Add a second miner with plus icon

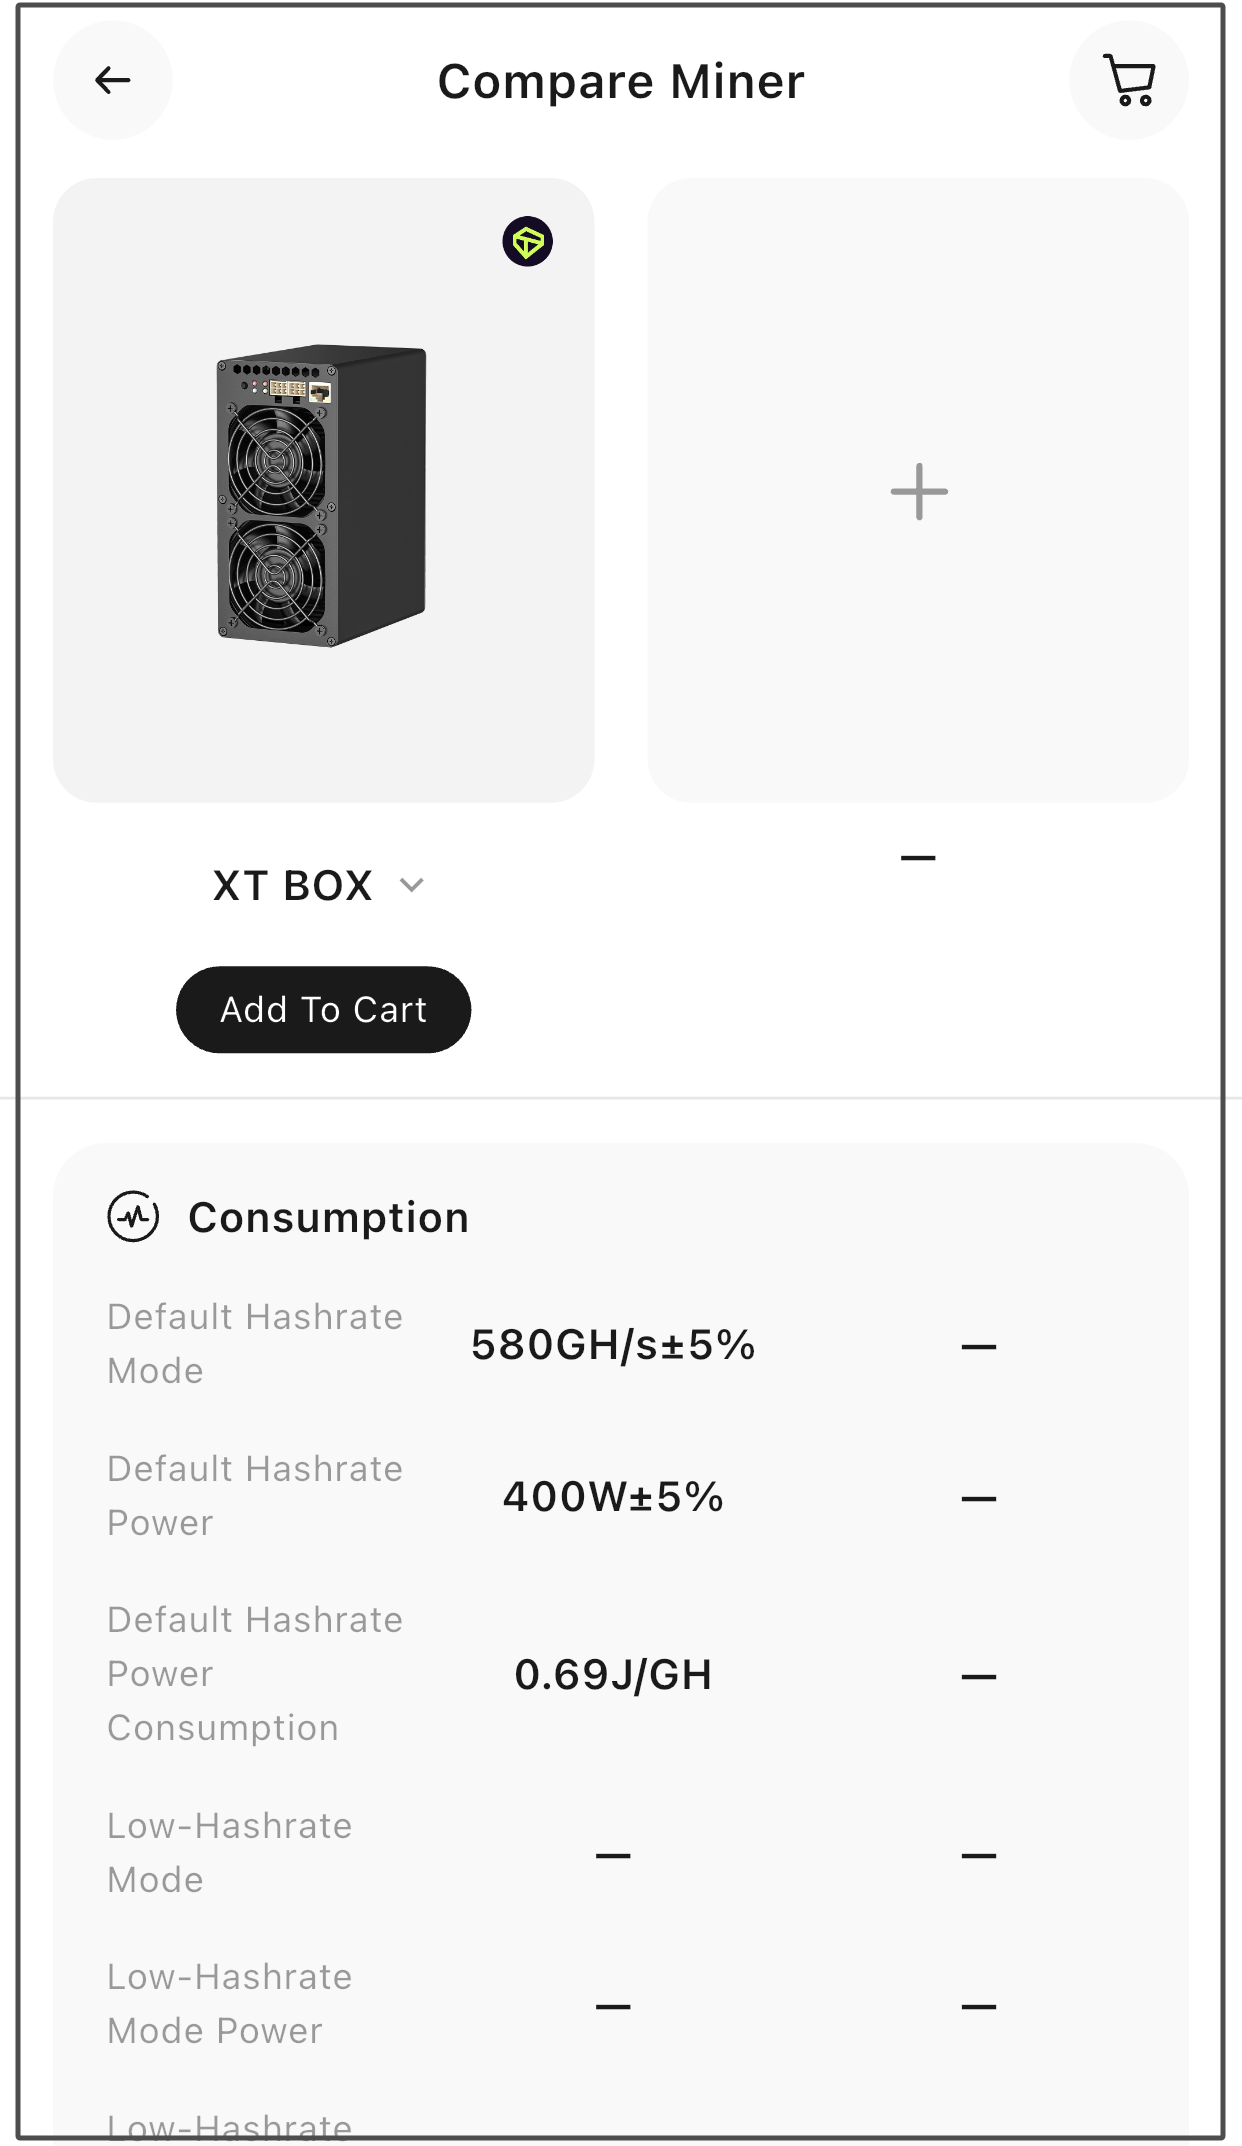(x=918, y=491)
